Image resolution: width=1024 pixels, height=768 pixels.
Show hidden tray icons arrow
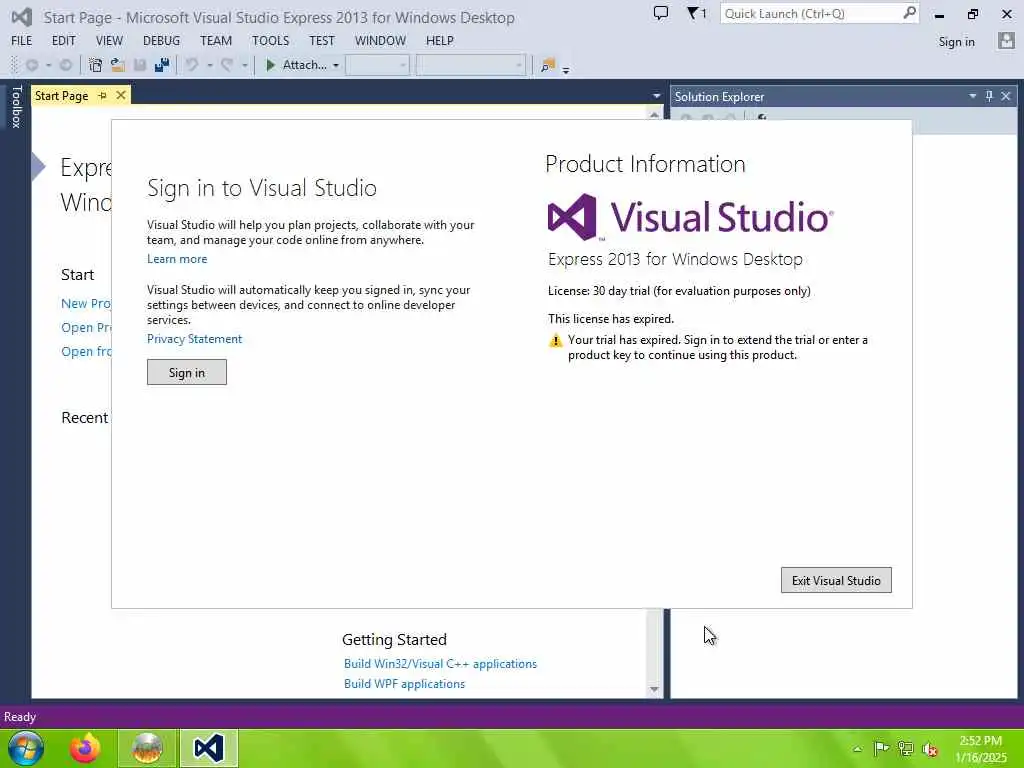click(x=857, y=749)
